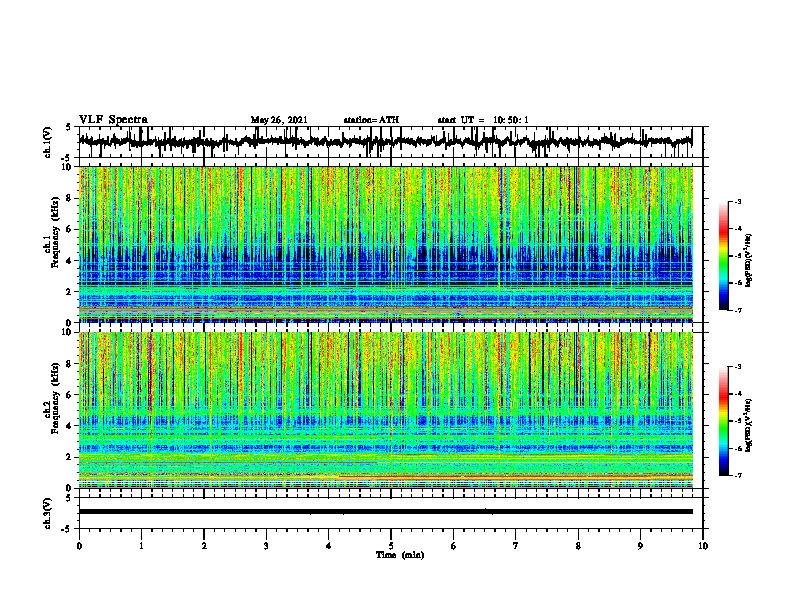
Task: Click the time axis tick label "4"
Action: point(328,546)
